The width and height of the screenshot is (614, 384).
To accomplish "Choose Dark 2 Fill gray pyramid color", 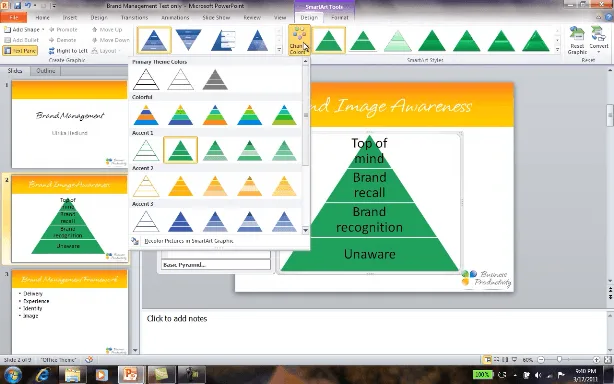I will click(x=215, y=79).
